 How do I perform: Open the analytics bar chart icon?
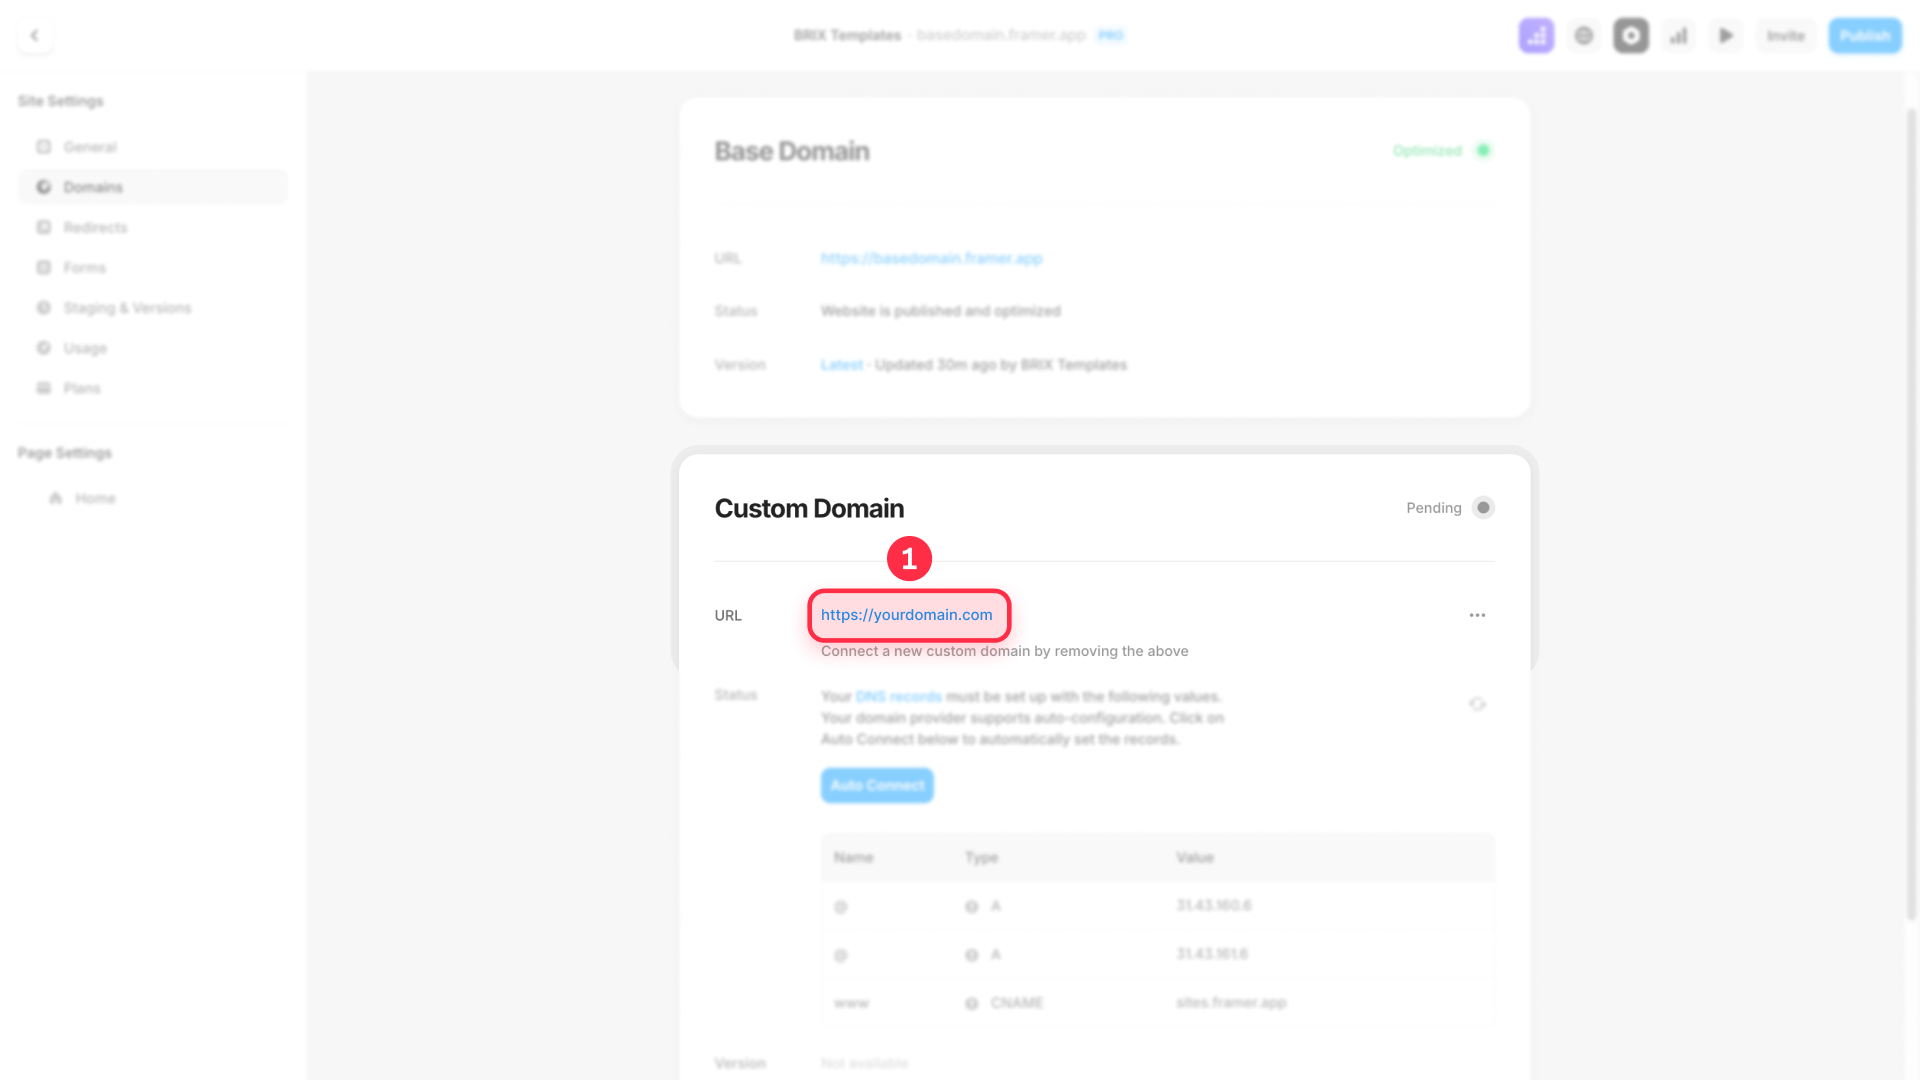pos(1678,36)
